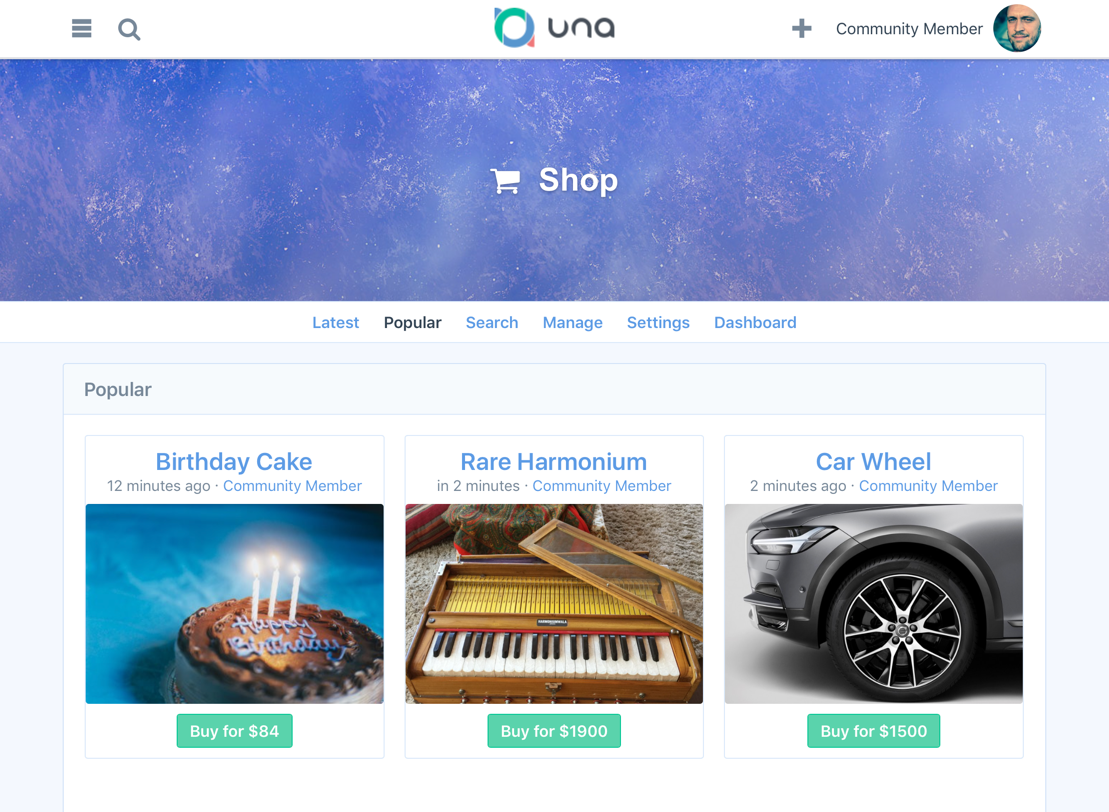Click Community Member author under Car Wheel
The height and width of the screenshot is (812, 1109).
coord(928,486)
